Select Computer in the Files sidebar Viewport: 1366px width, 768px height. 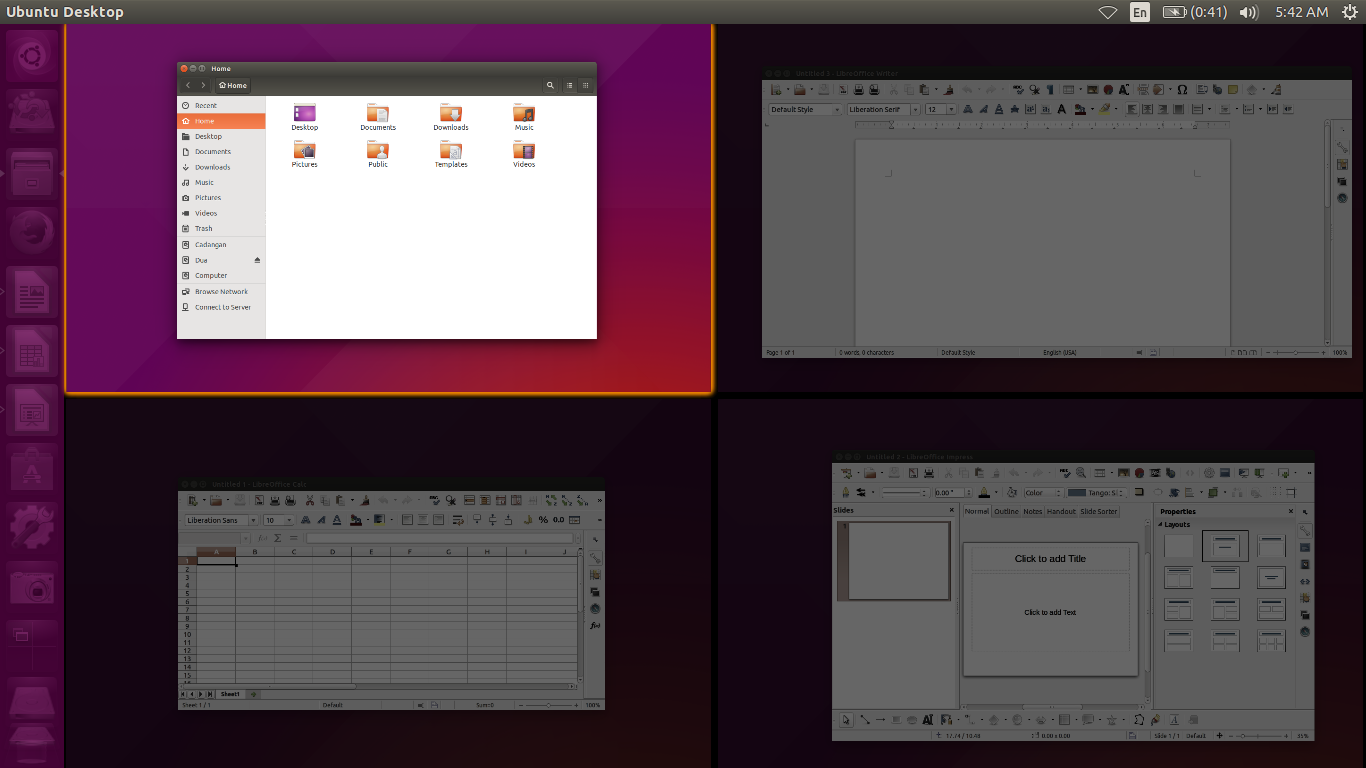click(221, 275)
